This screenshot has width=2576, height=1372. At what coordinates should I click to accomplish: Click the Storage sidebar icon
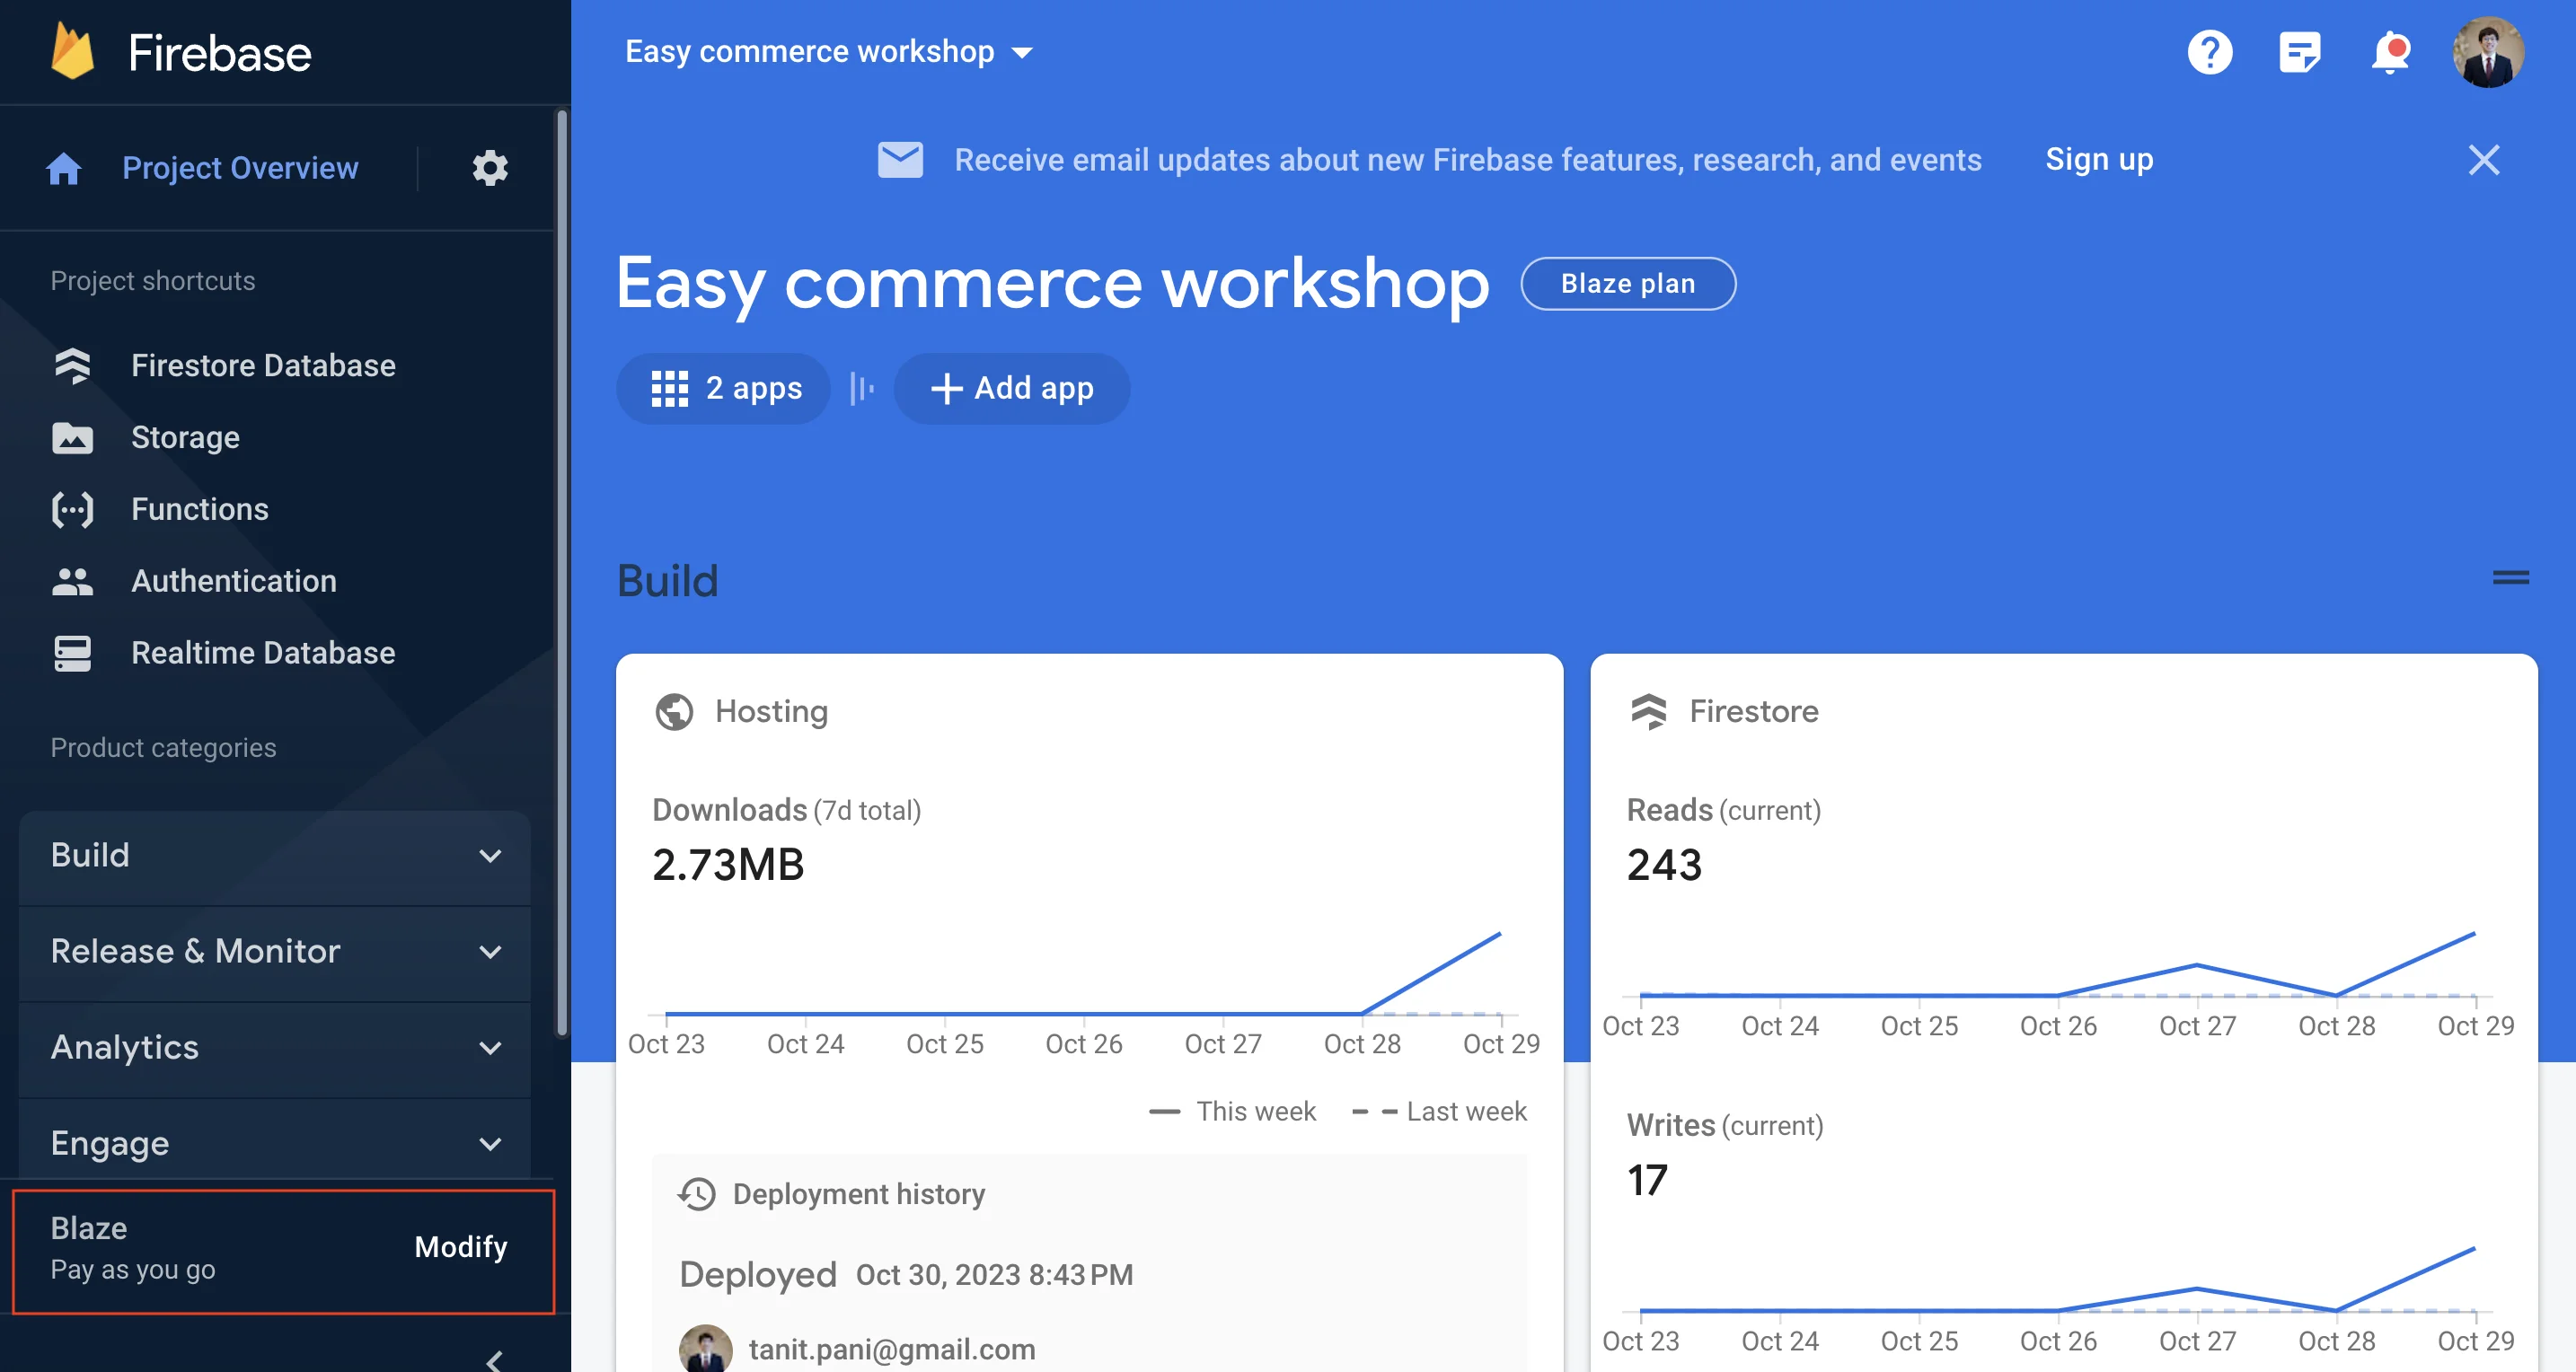[72, 438]
